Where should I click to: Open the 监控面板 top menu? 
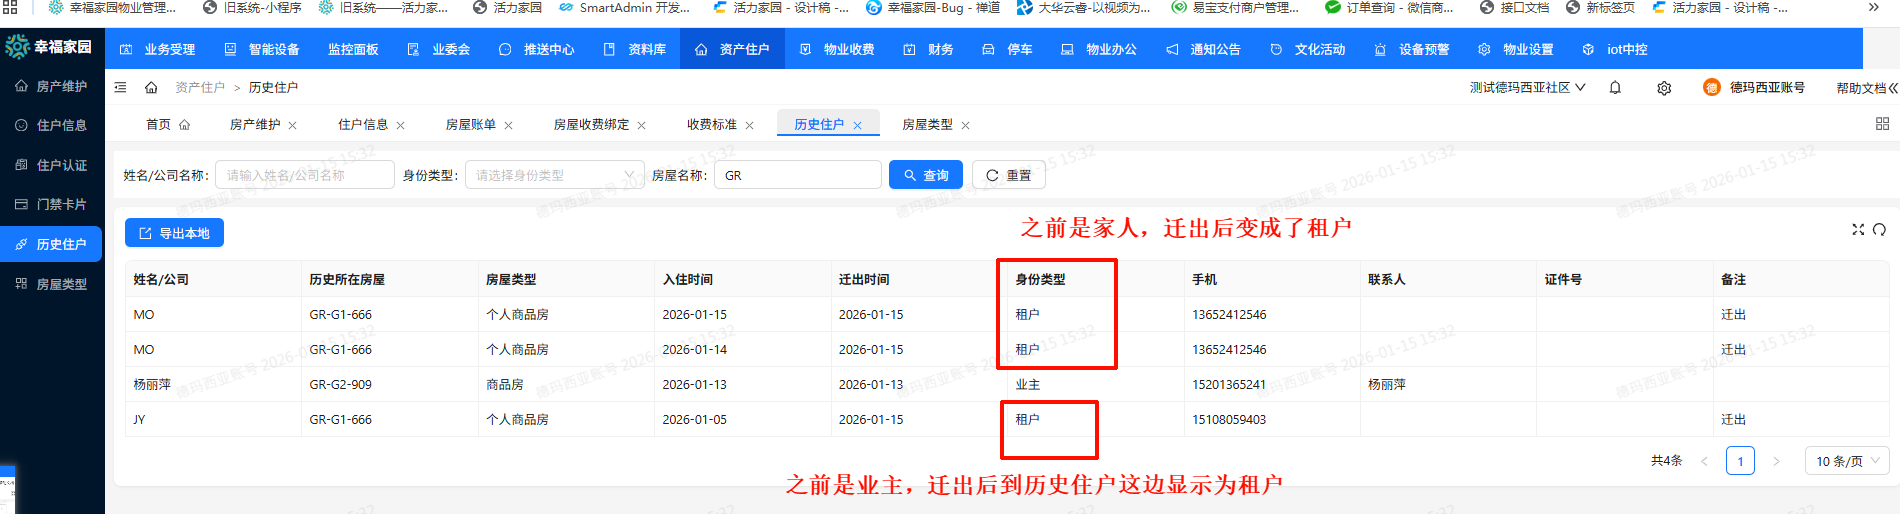point(353,49)
